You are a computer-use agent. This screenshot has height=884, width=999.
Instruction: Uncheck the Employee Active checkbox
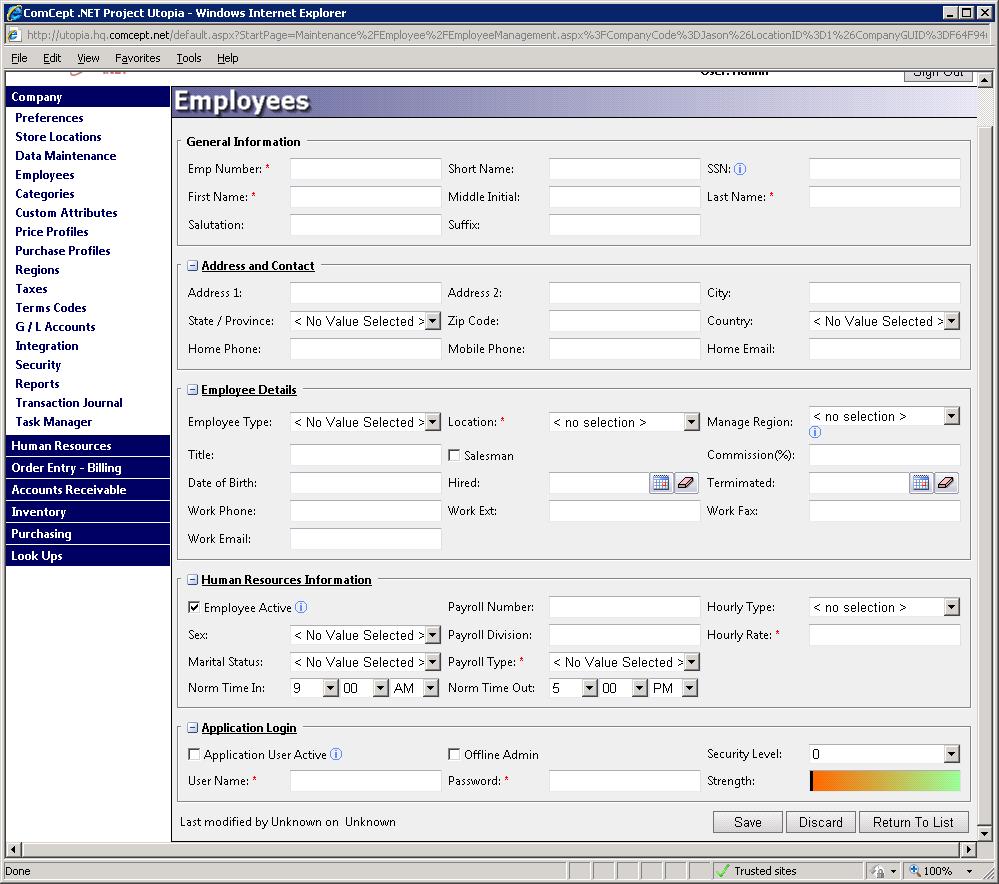click(194, 607)
